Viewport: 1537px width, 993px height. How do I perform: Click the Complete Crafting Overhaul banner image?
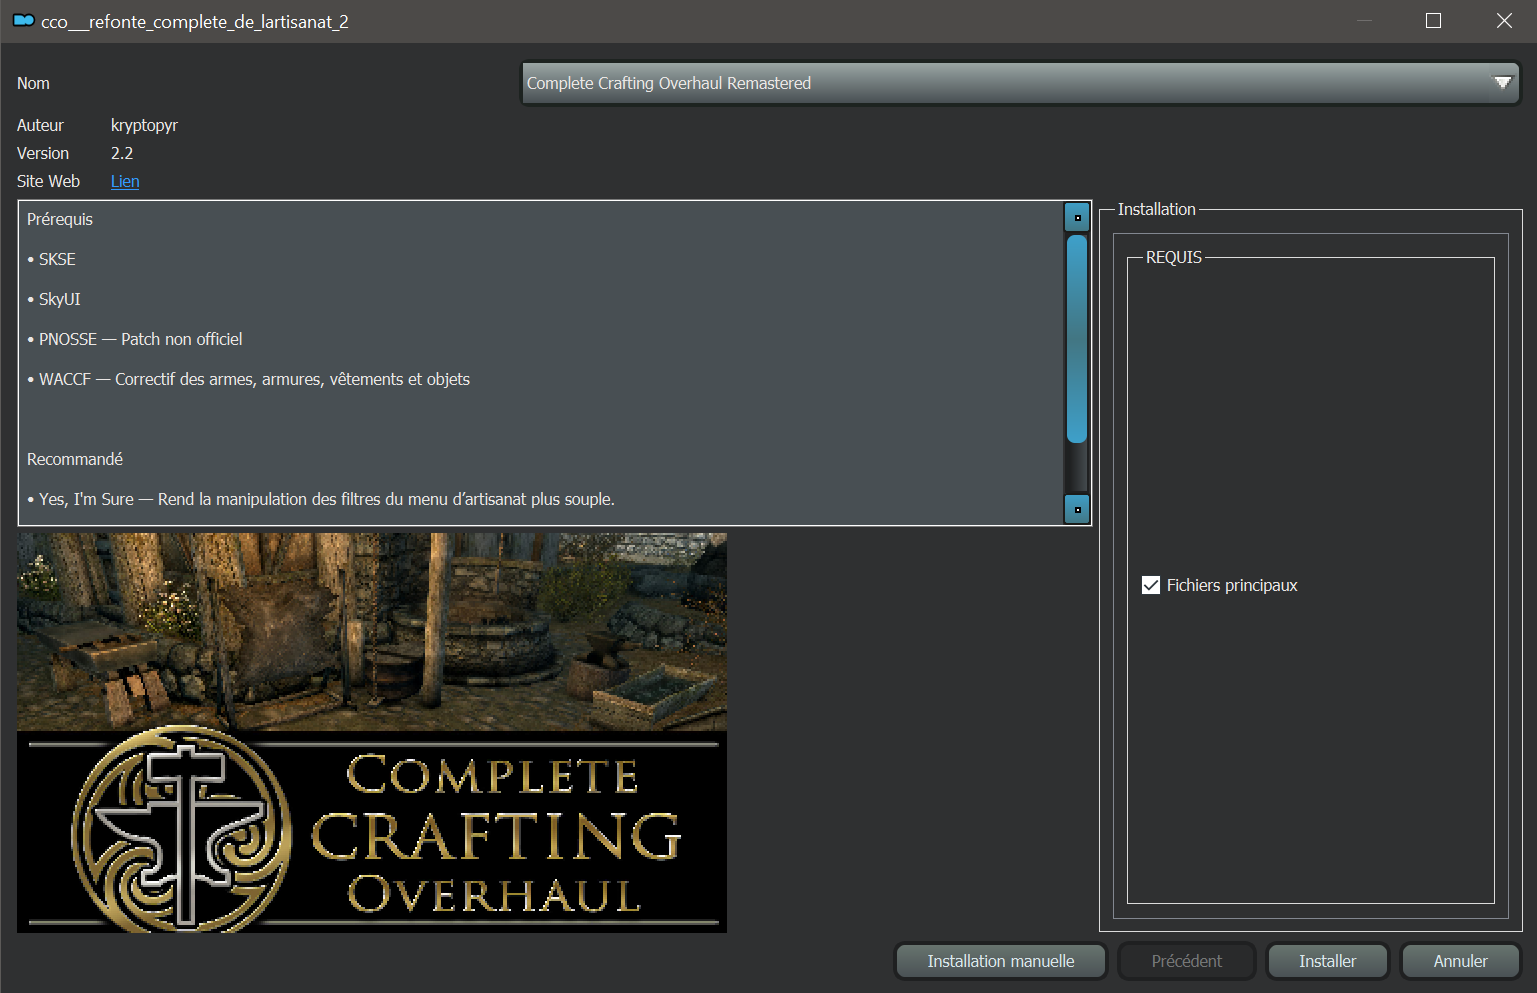tap(372, 733)
